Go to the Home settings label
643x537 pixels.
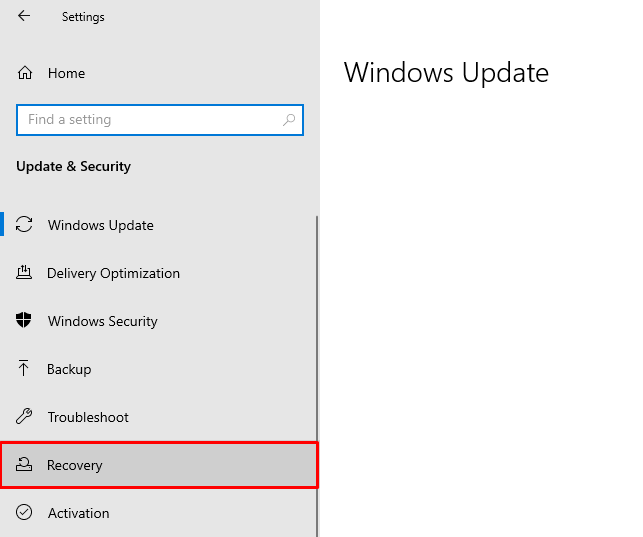click(66, 73)
